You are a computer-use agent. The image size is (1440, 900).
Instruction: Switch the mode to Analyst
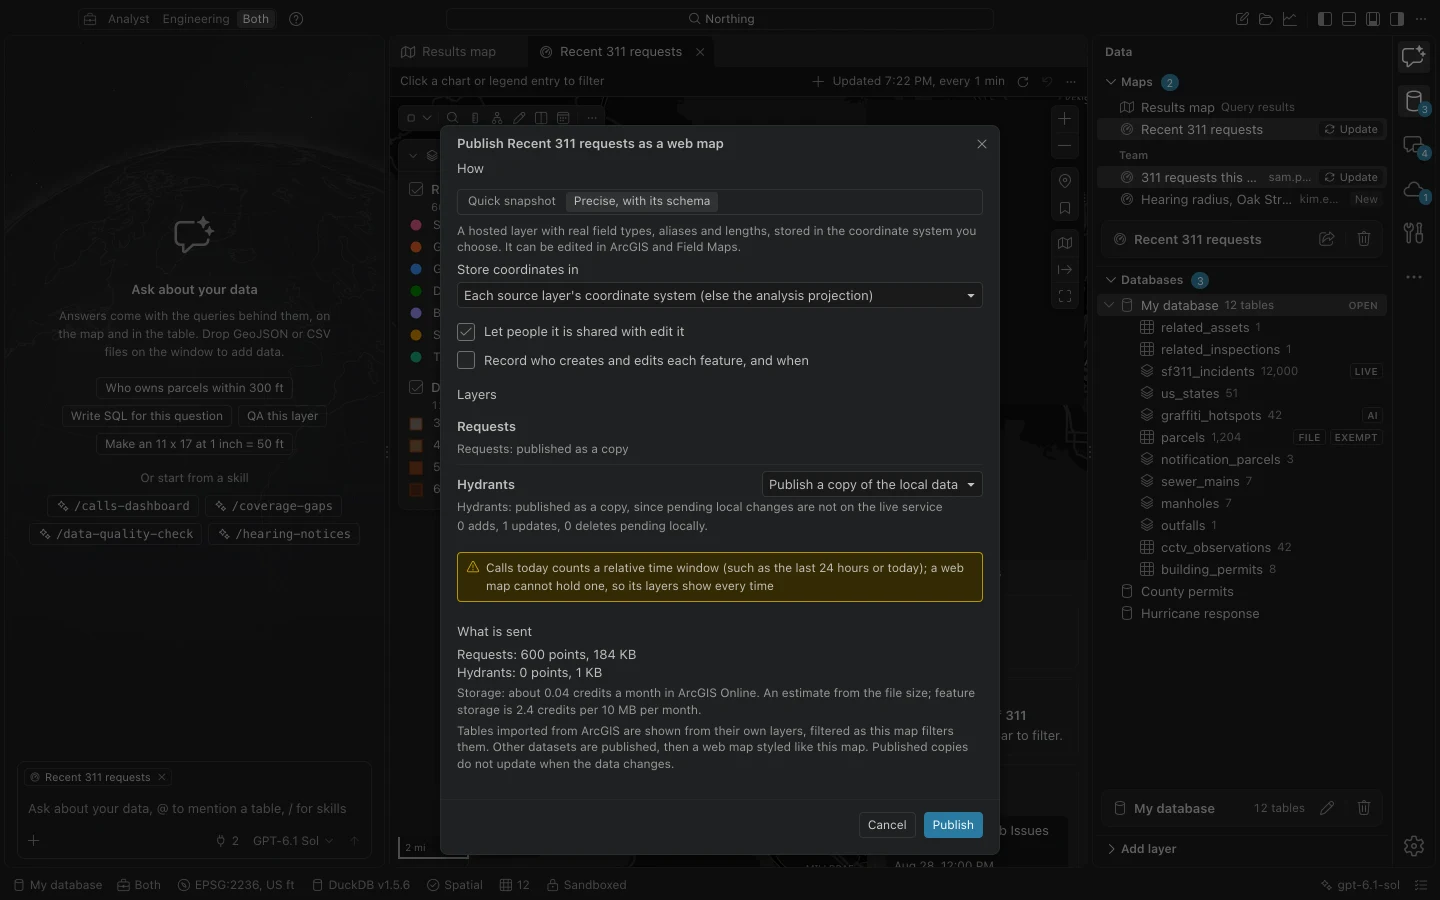[x=128, y=19]
